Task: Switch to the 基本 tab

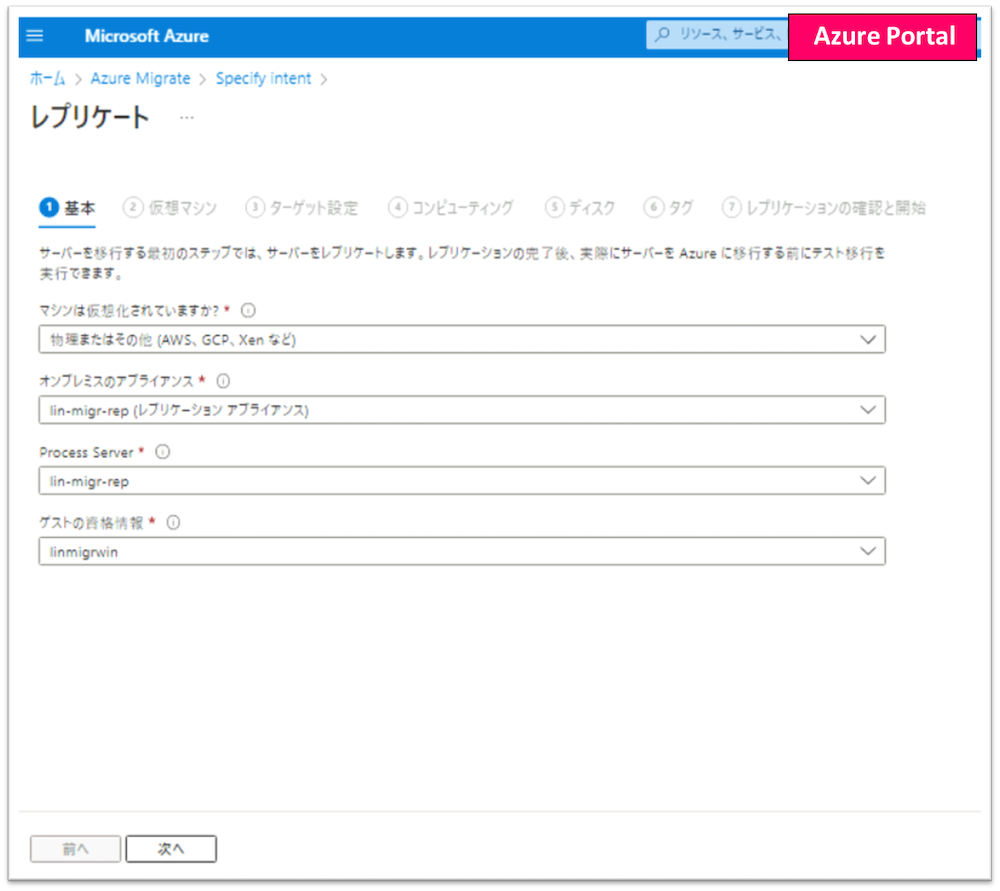Action: [x=68, y=208]
